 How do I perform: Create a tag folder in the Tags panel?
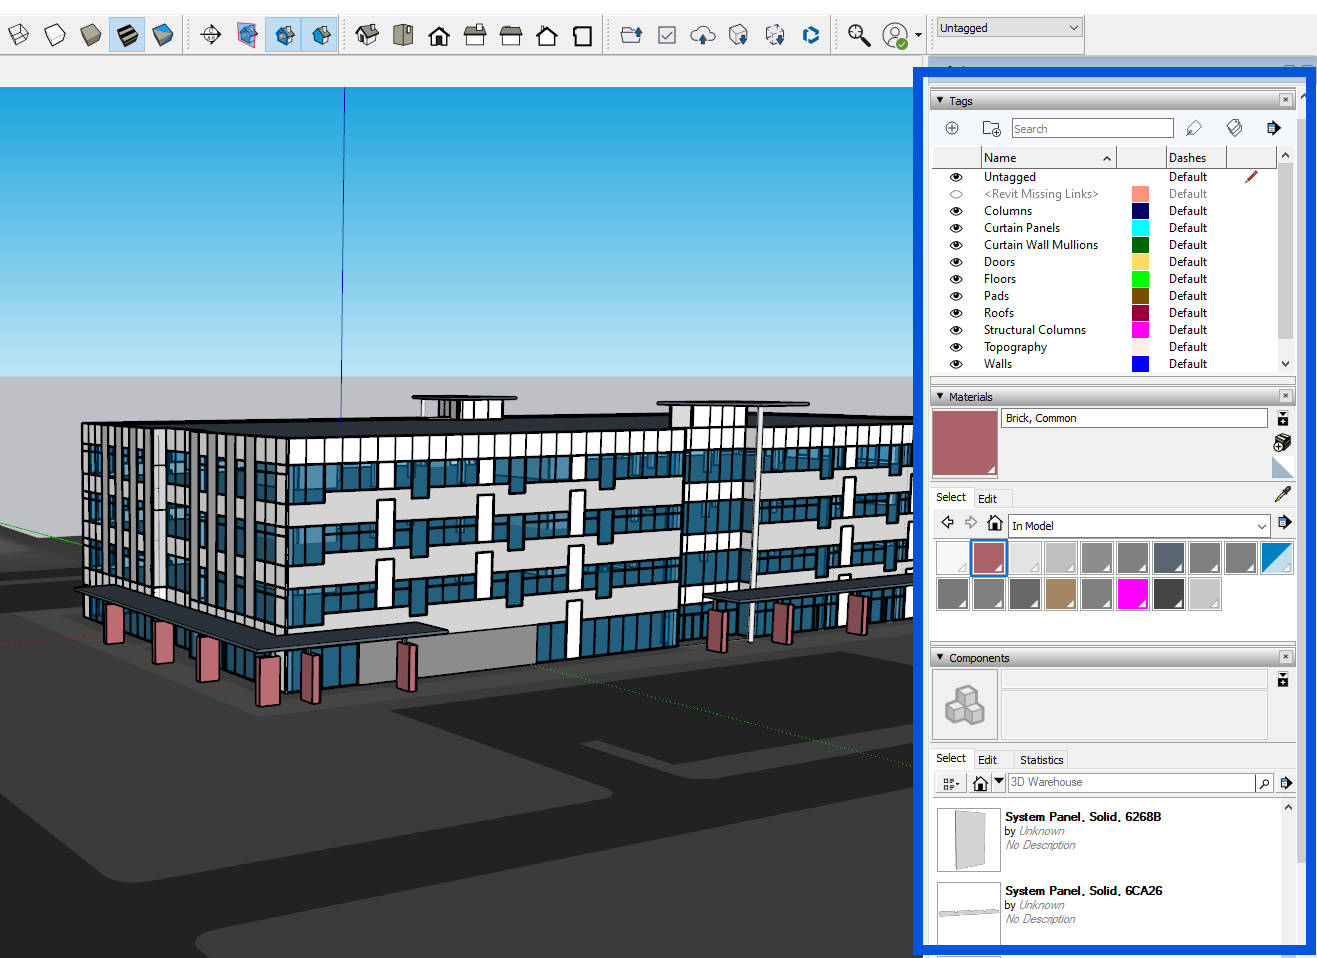(x=991, y=128)
